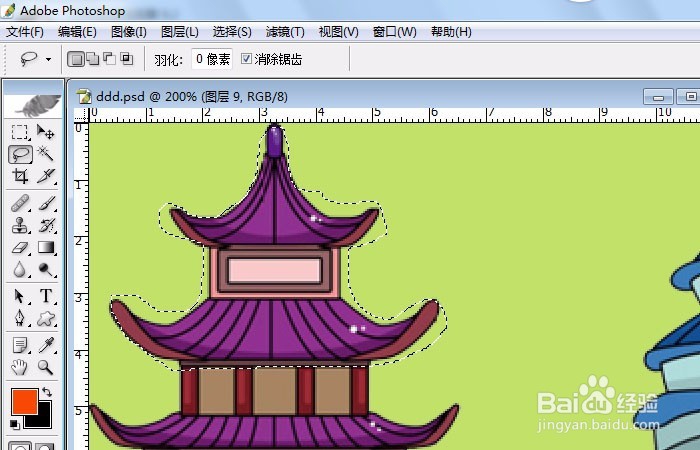Click the Lasso tool icon in options bar
The image size is (700, 450).
tap(29, 58)
